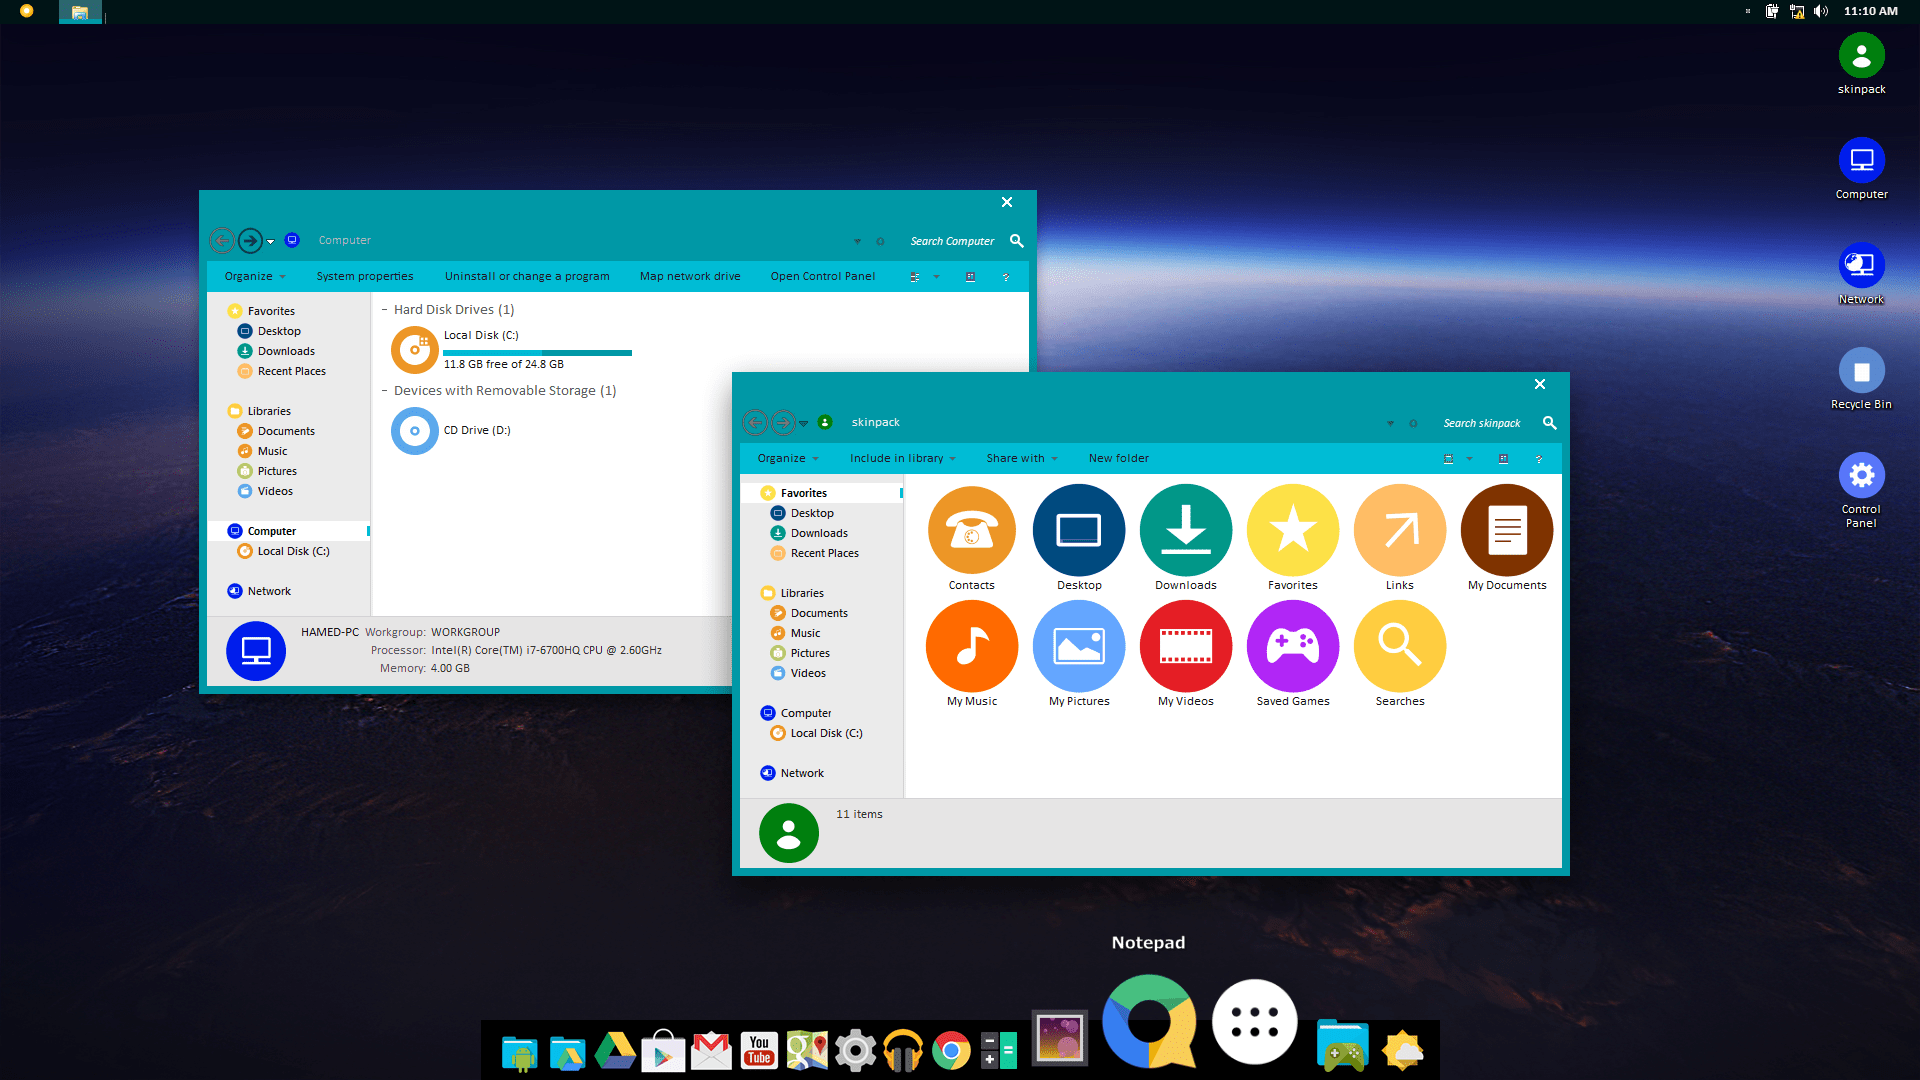The height and width of the screenshot is (1080, 1920).
Task: Open the Recycle Bin desktop icon
Action: tap(1861, 371)
